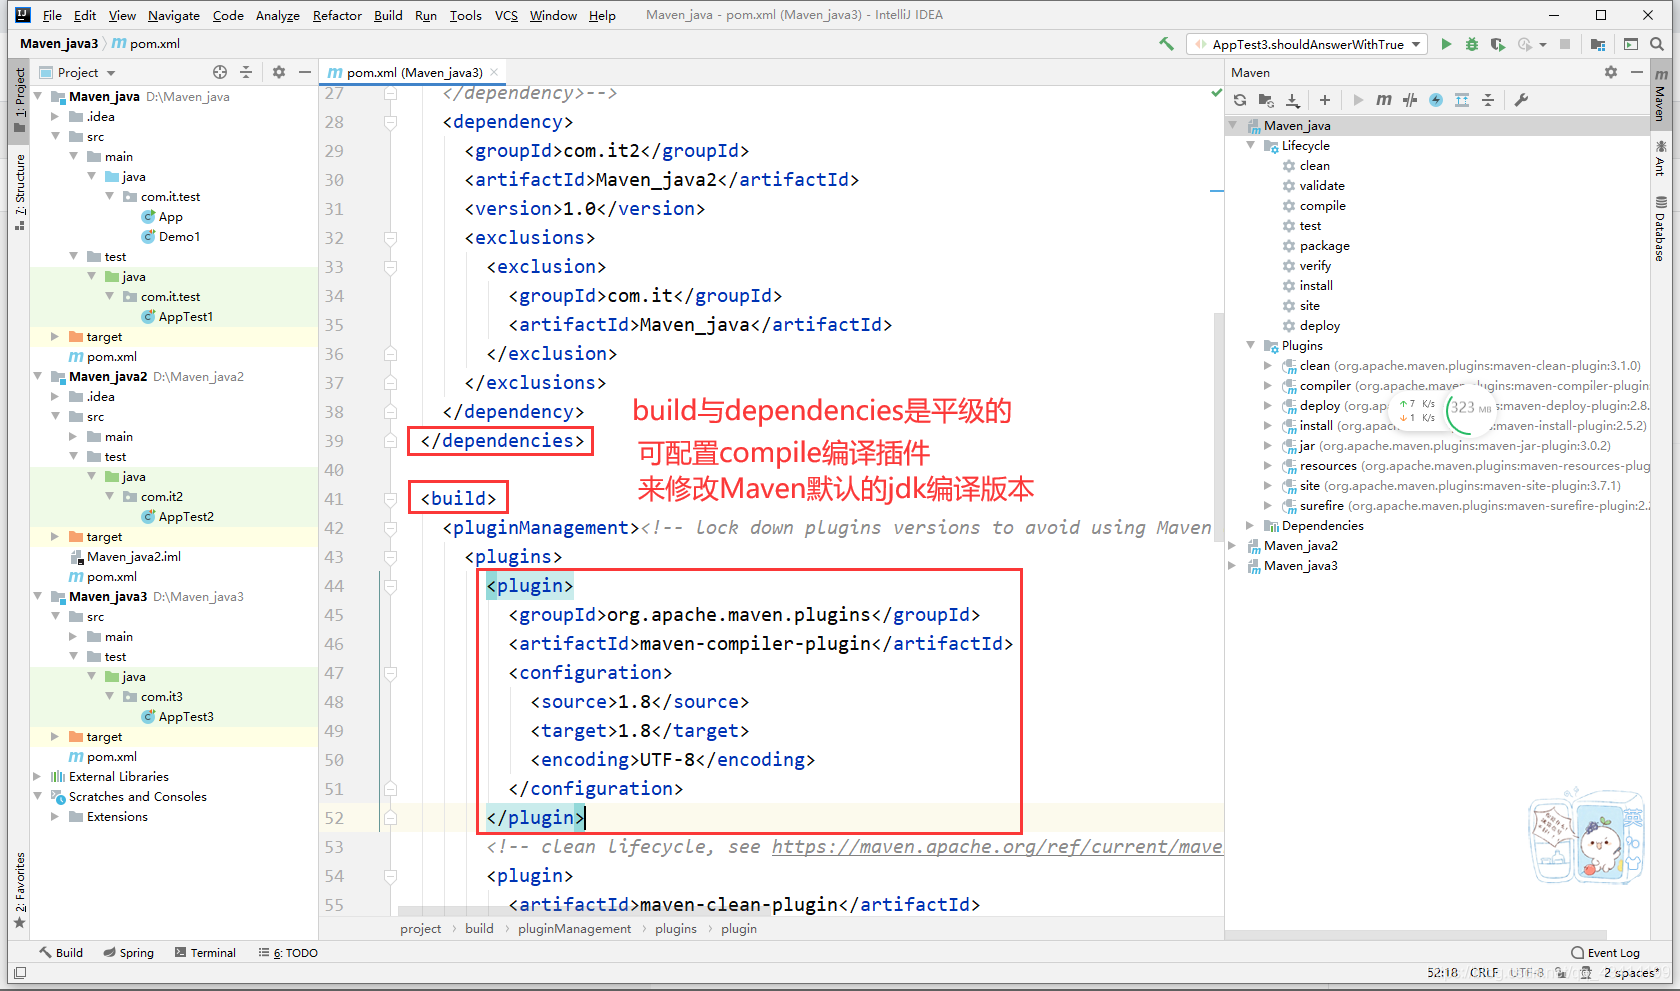This screenshot has height=991, width=1680.
Task: Click the 52:18 cursor position status entry
Action: click(x=1442, y=973)
